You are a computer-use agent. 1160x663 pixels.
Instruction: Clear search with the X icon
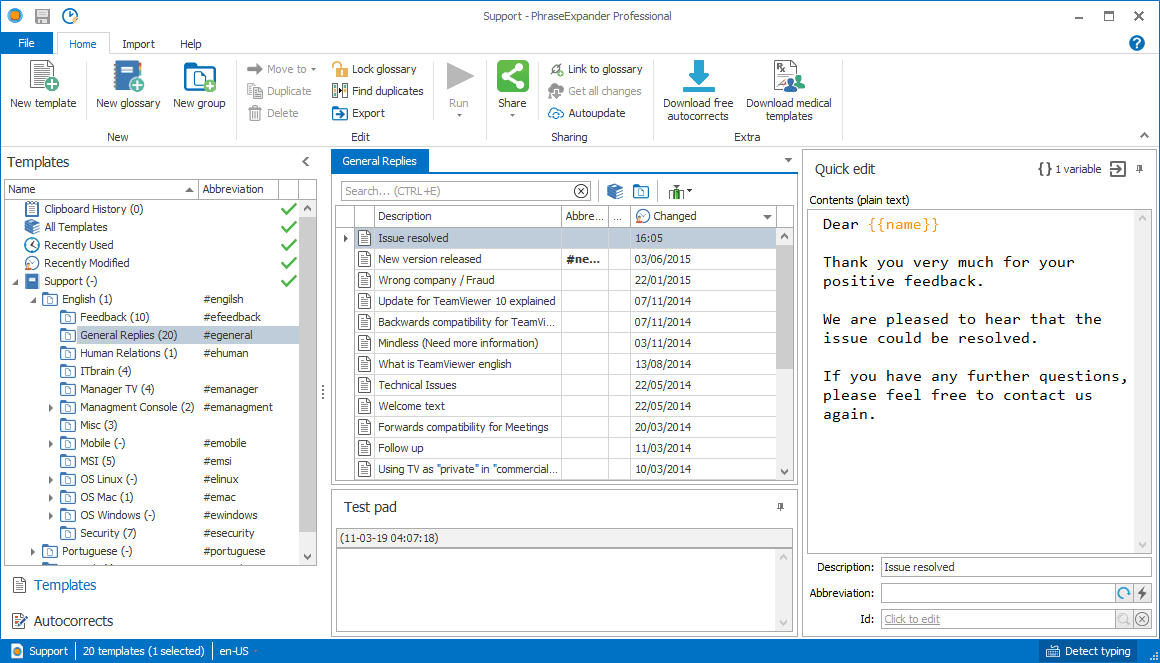point(581,191)
